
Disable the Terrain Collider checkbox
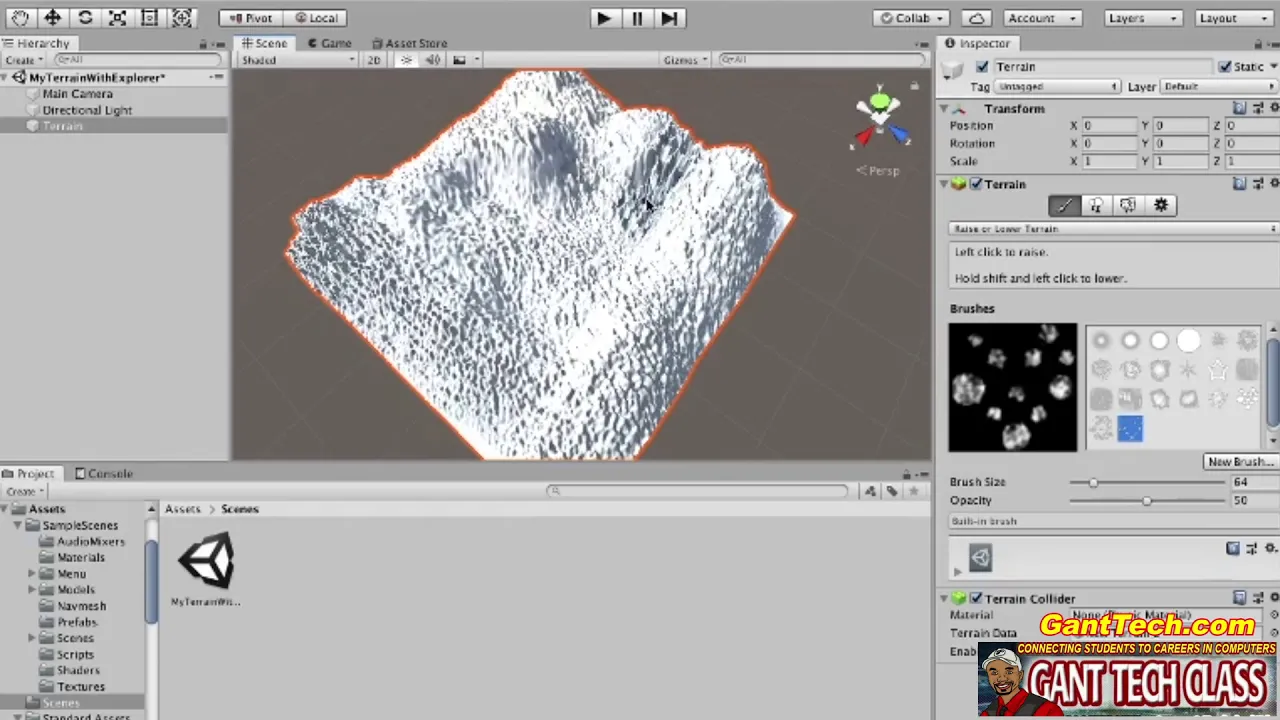coord(976,598)
